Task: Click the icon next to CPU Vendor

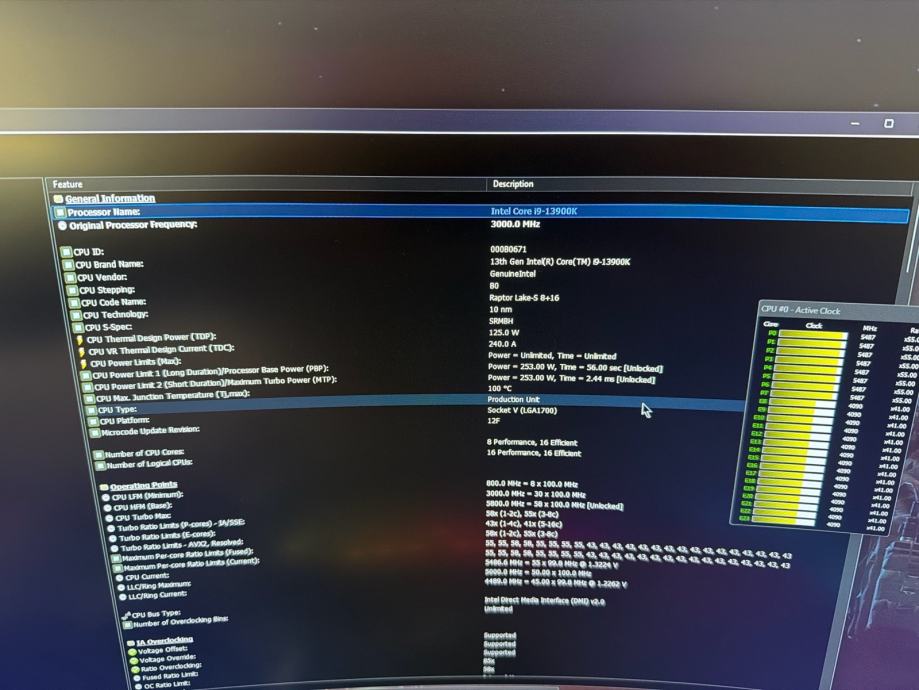Action: pyautogui.click(x=70, y=278)
